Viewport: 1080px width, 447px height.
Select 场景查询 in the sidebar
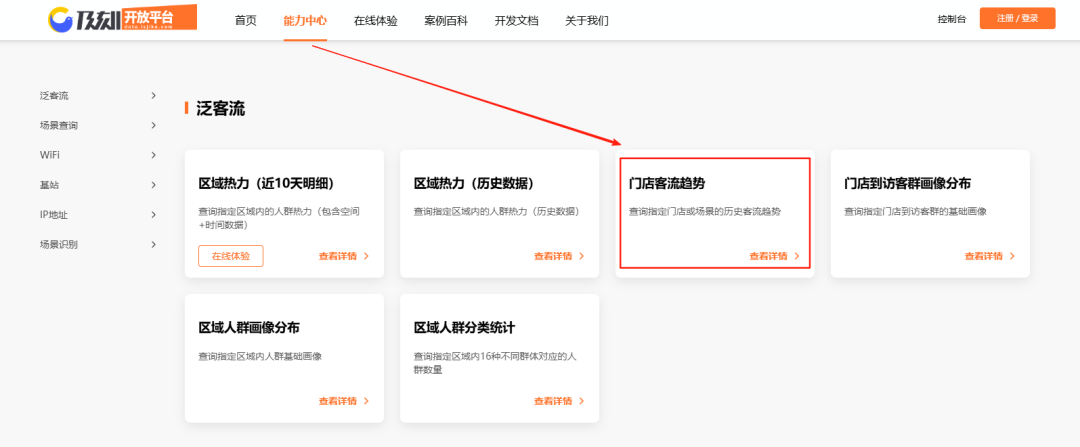pyautogui.click(x=59, y=125)
